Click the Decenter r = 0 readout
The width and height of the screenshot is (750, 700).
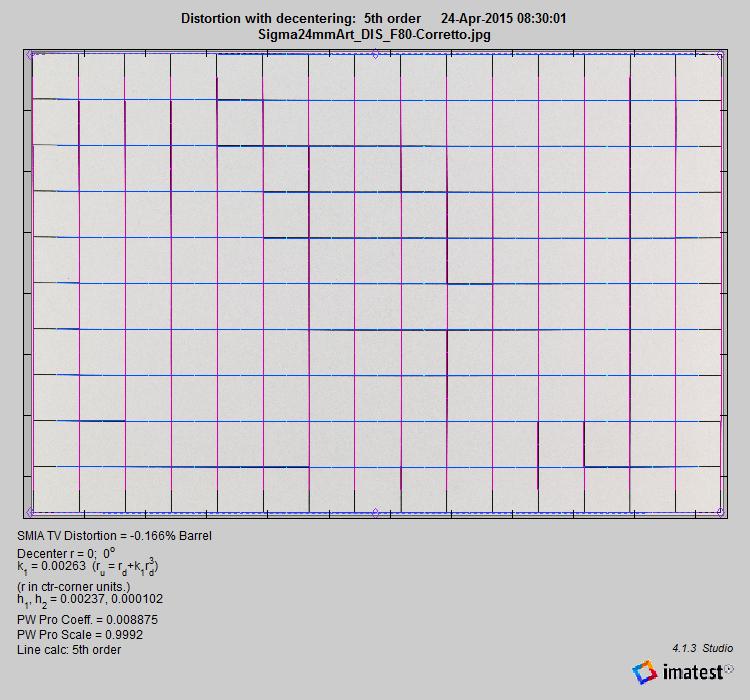click(66, 551)
